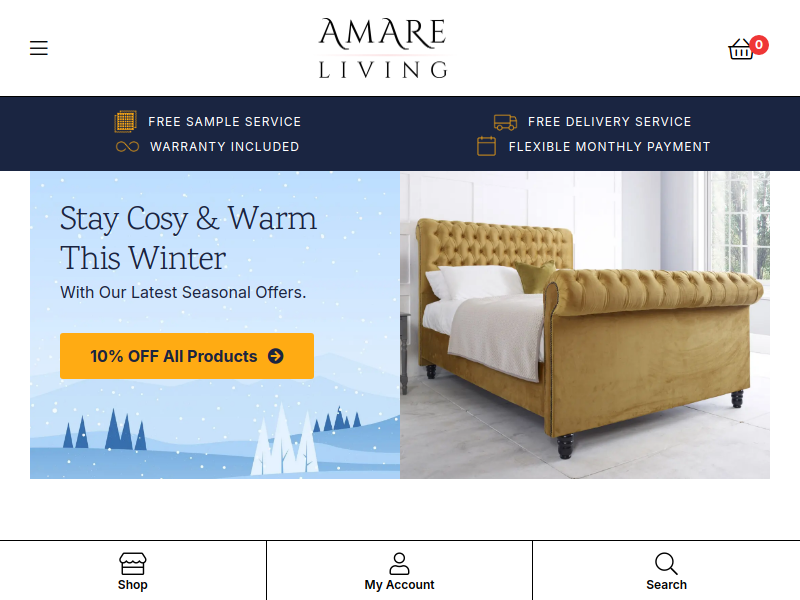Open the shopping basket icon

(x=740, y=49)
